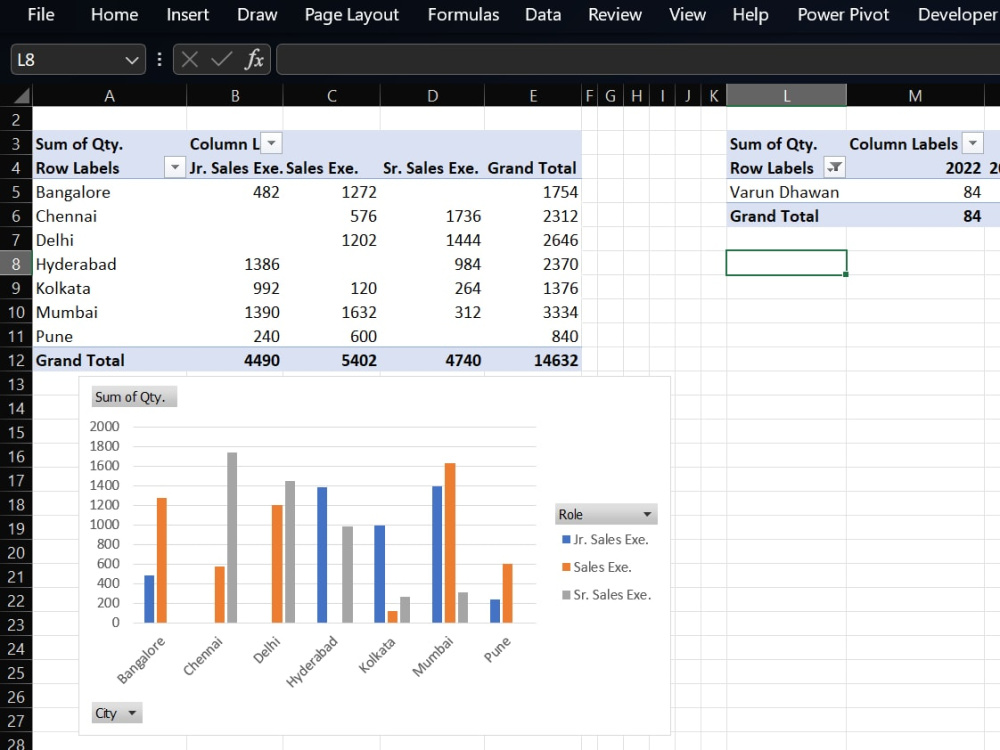The image size is (1000, 750).
Task: Click the formula bar options three-dot handle
Action: 159,59
